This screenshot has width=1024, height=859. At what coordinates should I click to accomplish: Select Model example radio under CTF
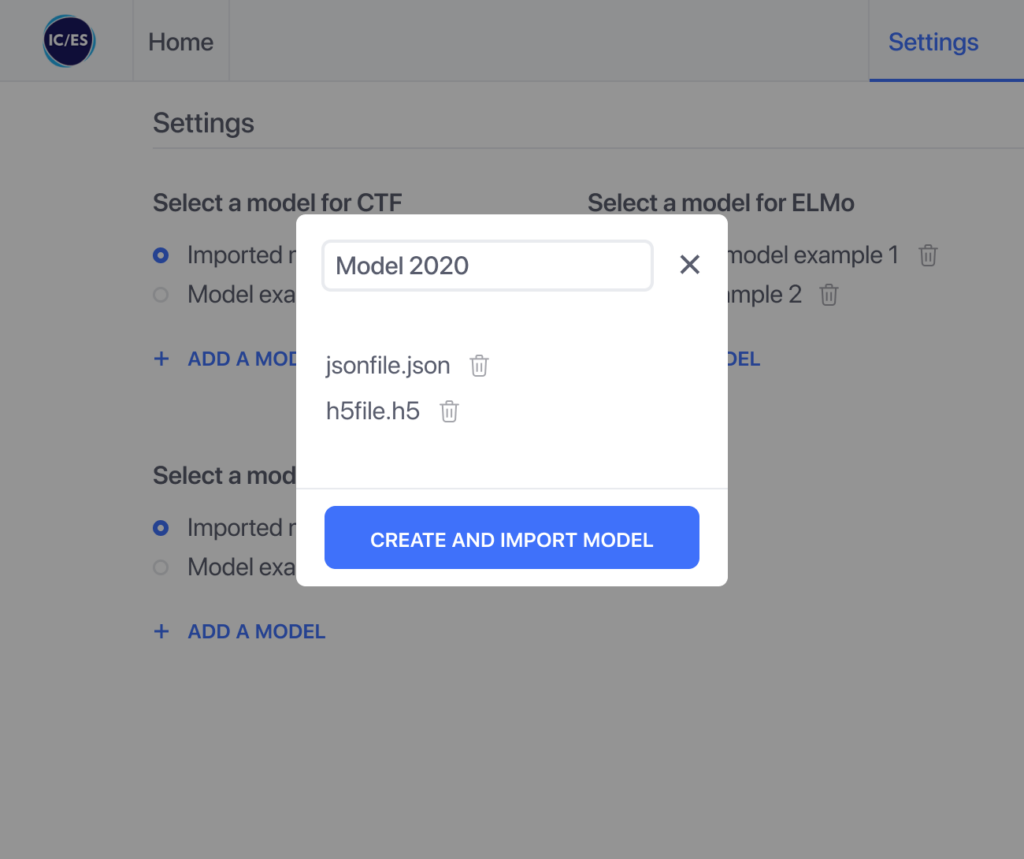[x=161, y=295]
